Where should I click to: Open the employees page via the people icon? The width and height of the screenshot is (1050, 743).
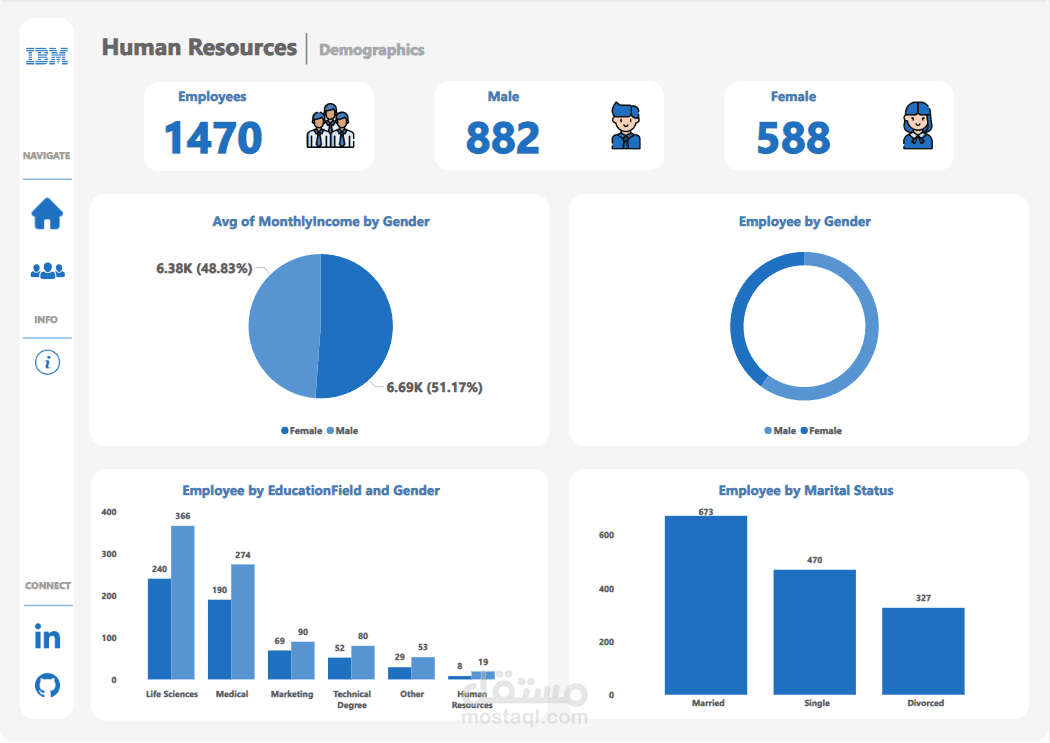[46, 269]
